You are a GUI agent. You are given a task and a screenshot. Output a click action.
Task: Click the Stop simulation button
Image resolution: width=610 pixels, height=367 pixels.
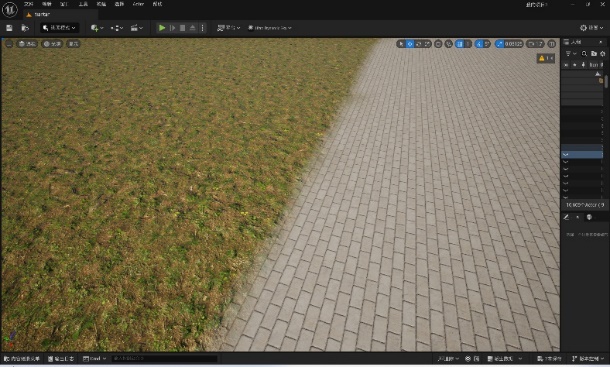182,28
